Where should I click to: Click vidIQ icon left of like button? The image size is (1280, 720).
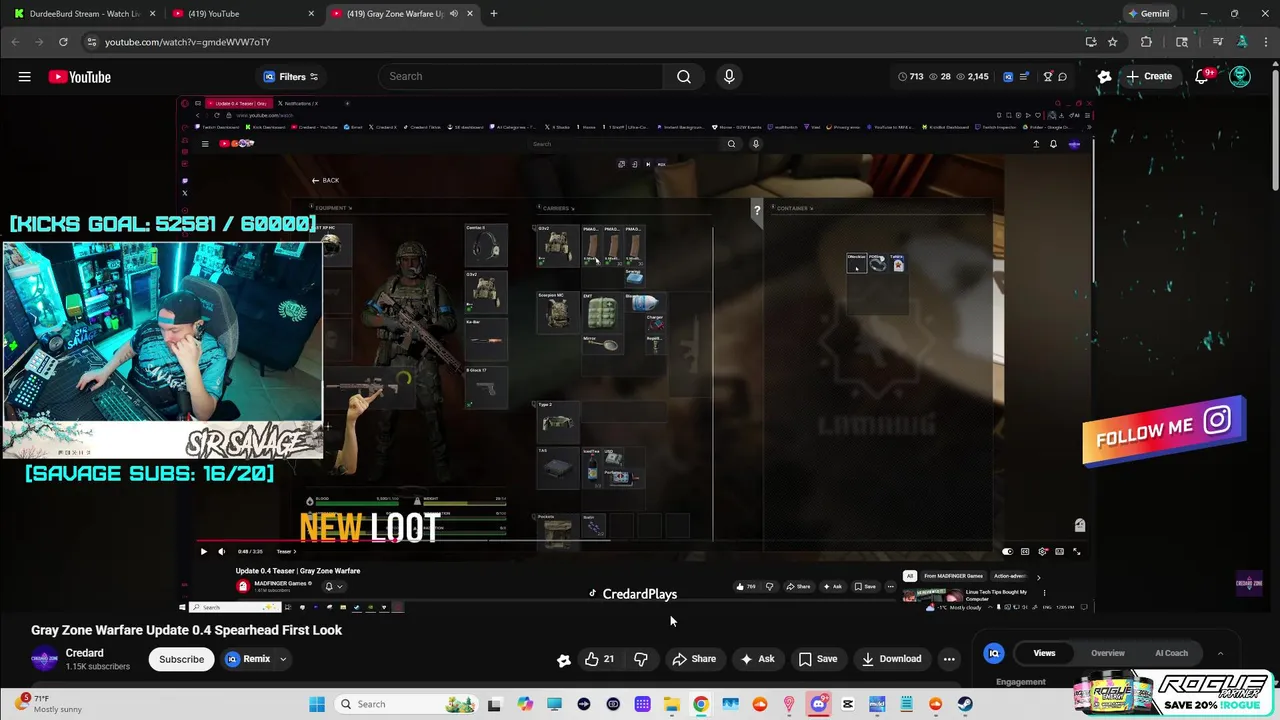click(x=564, y=659)
